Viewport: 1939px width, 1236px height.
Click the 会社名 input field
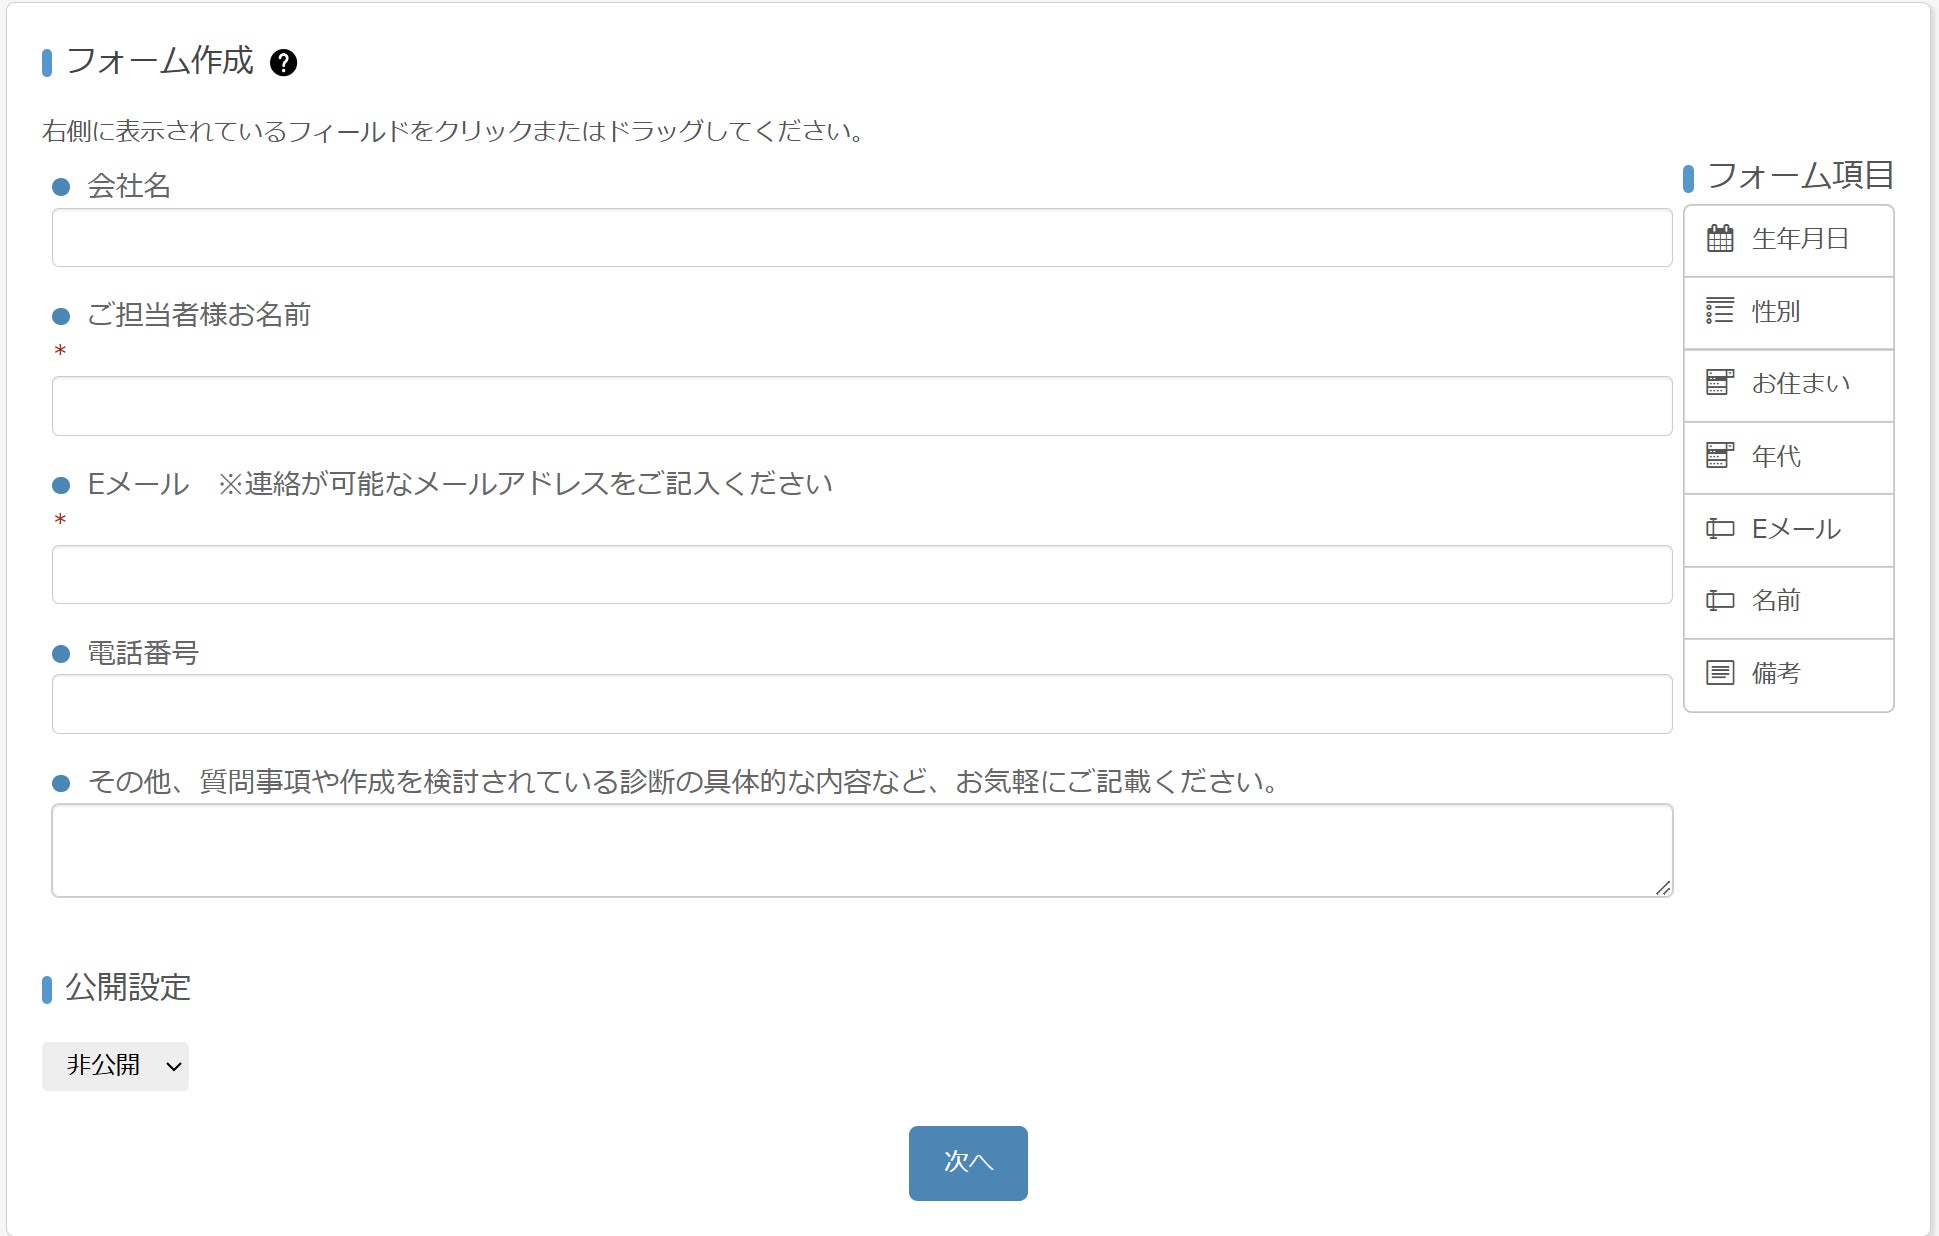pos(861,238)
